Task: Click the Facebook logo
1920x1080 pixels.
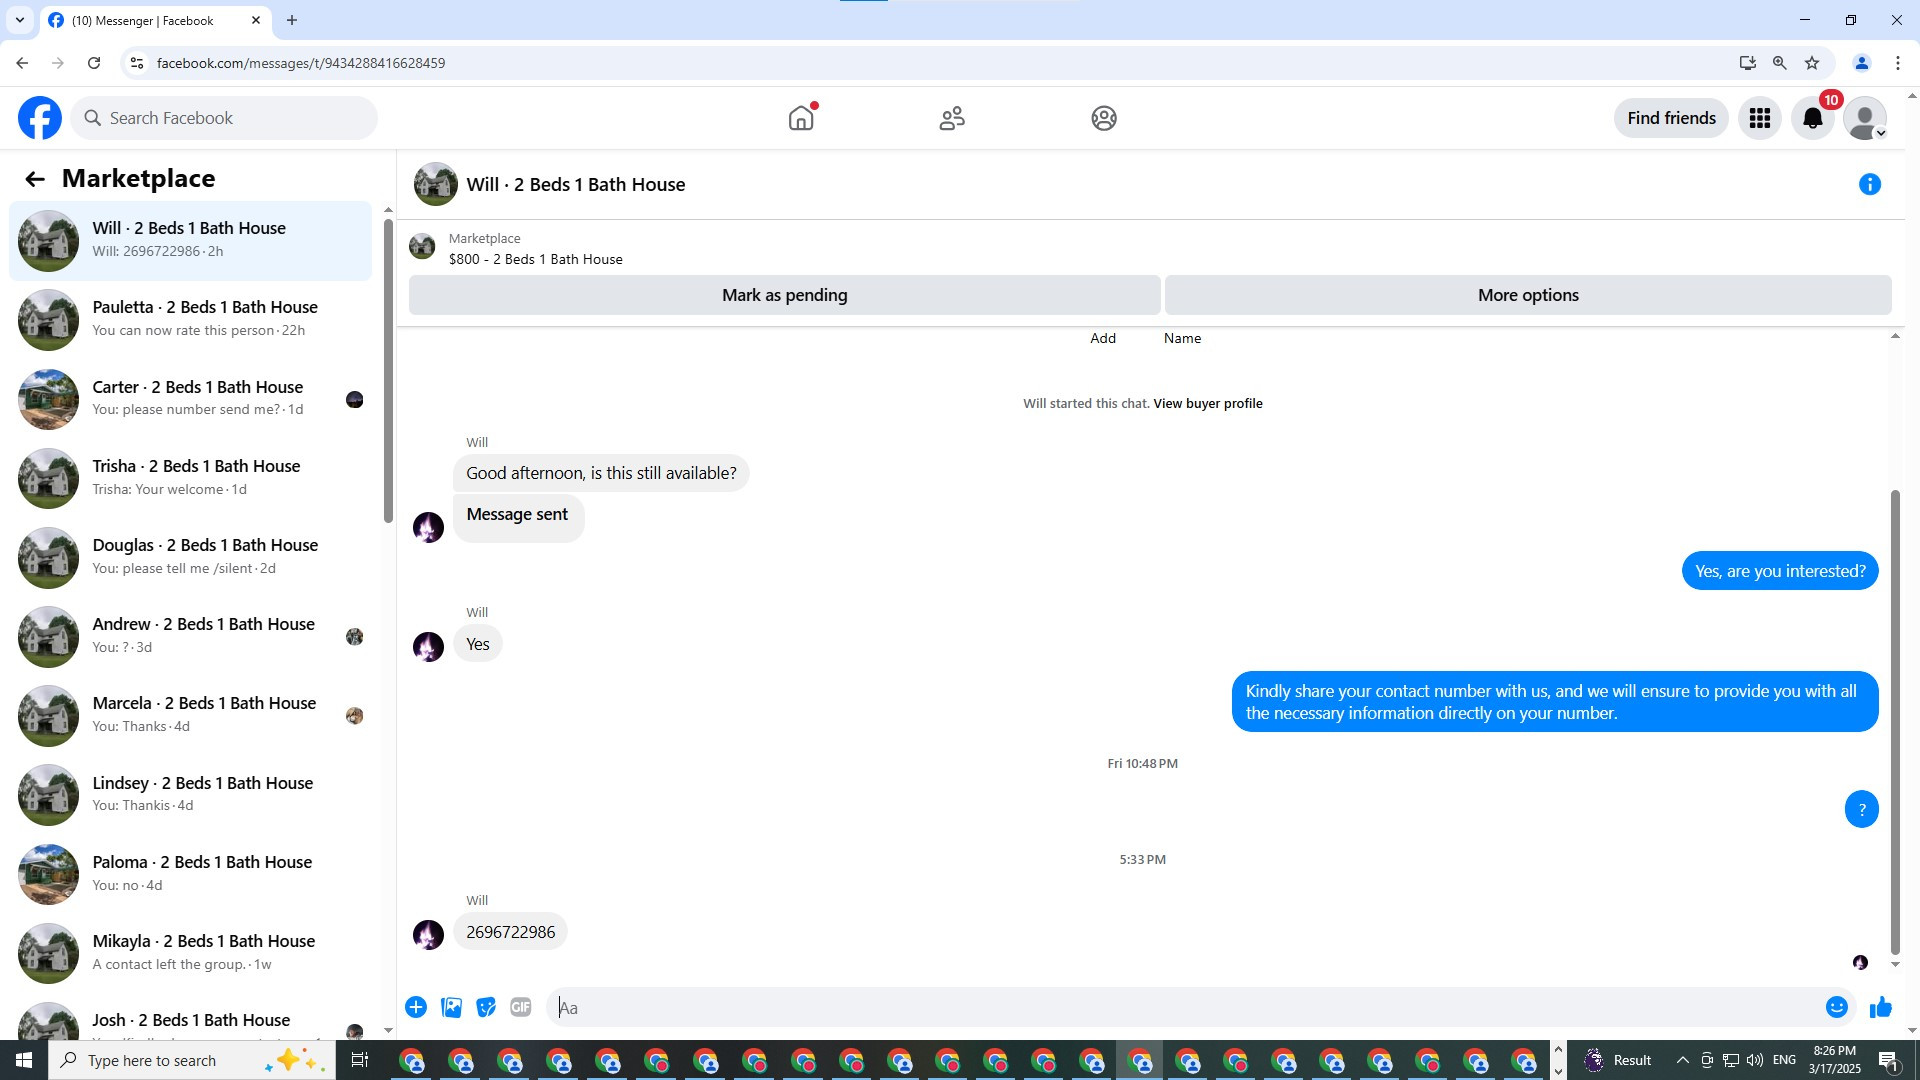Action: [40, 118]
